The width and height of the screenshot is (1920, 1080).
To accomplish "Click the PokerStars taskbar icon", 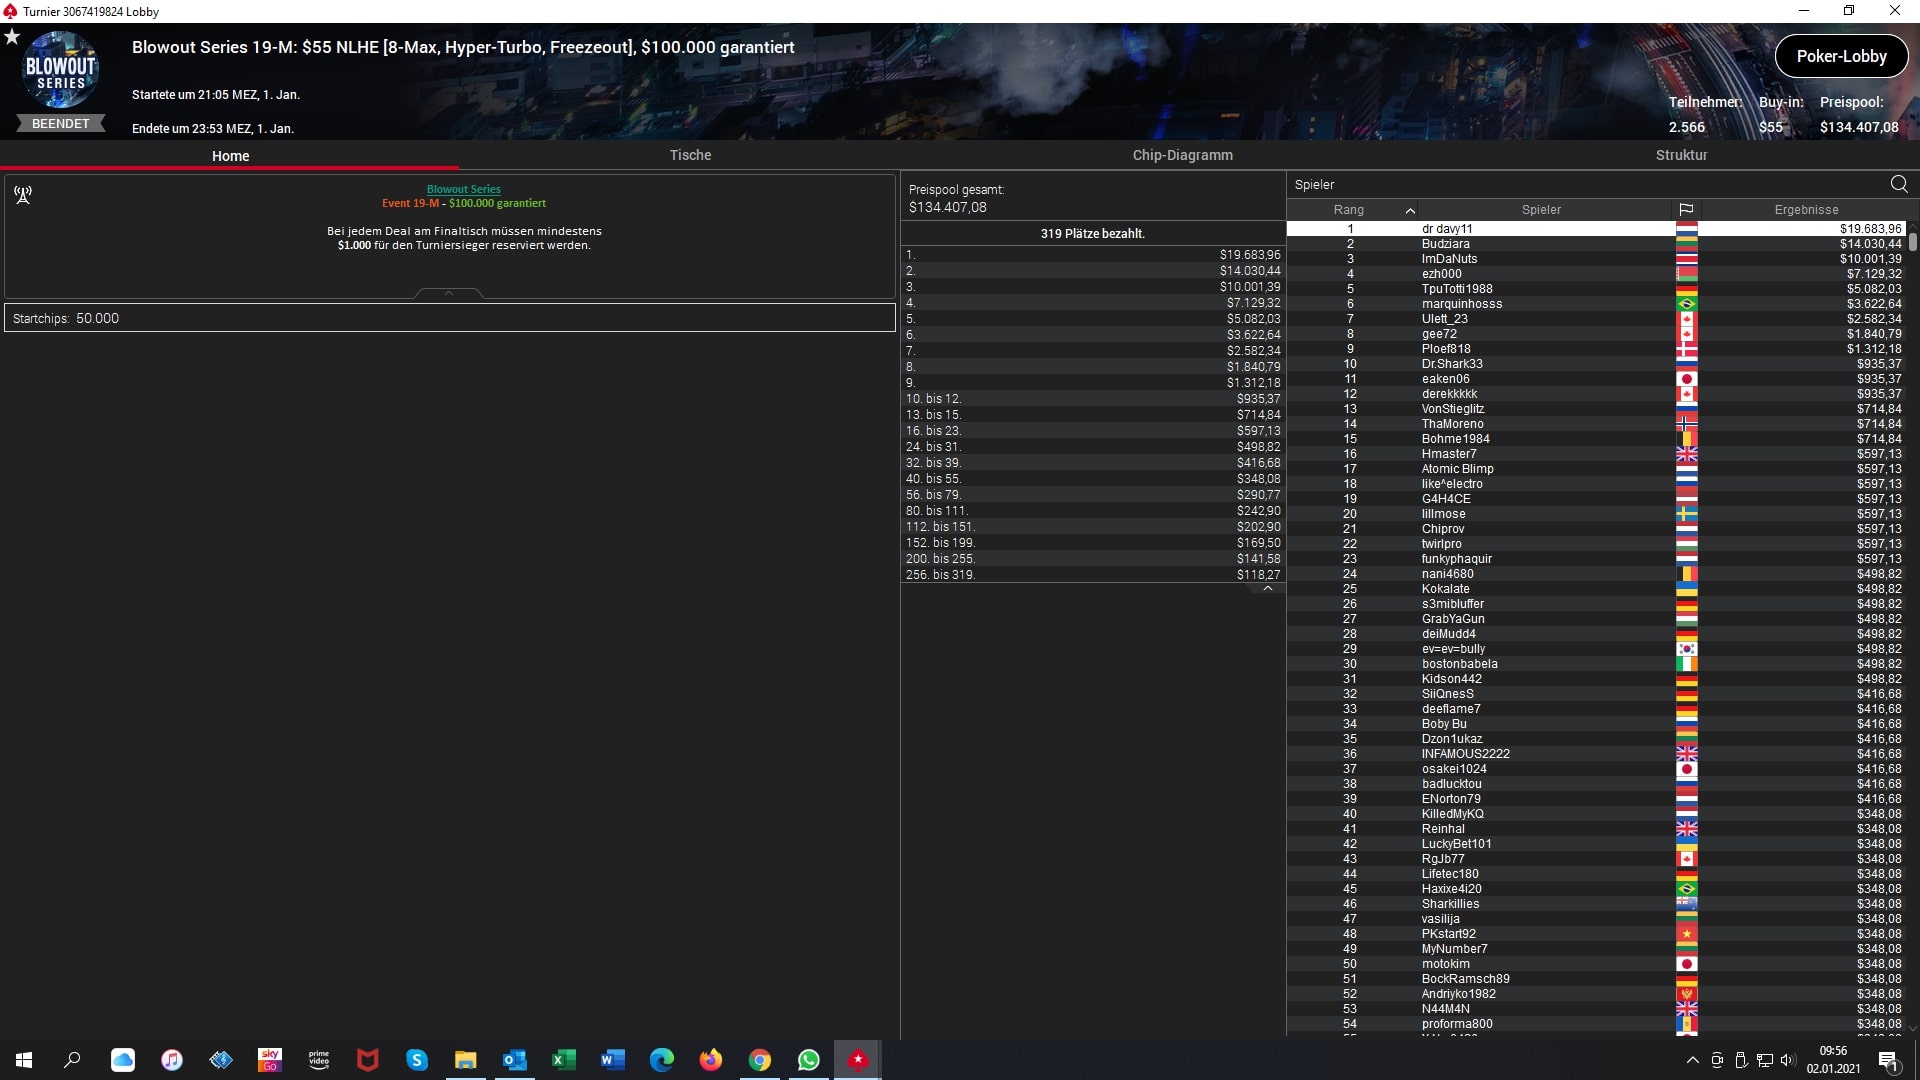I will pyautogui.click(x=857, y=1060).
